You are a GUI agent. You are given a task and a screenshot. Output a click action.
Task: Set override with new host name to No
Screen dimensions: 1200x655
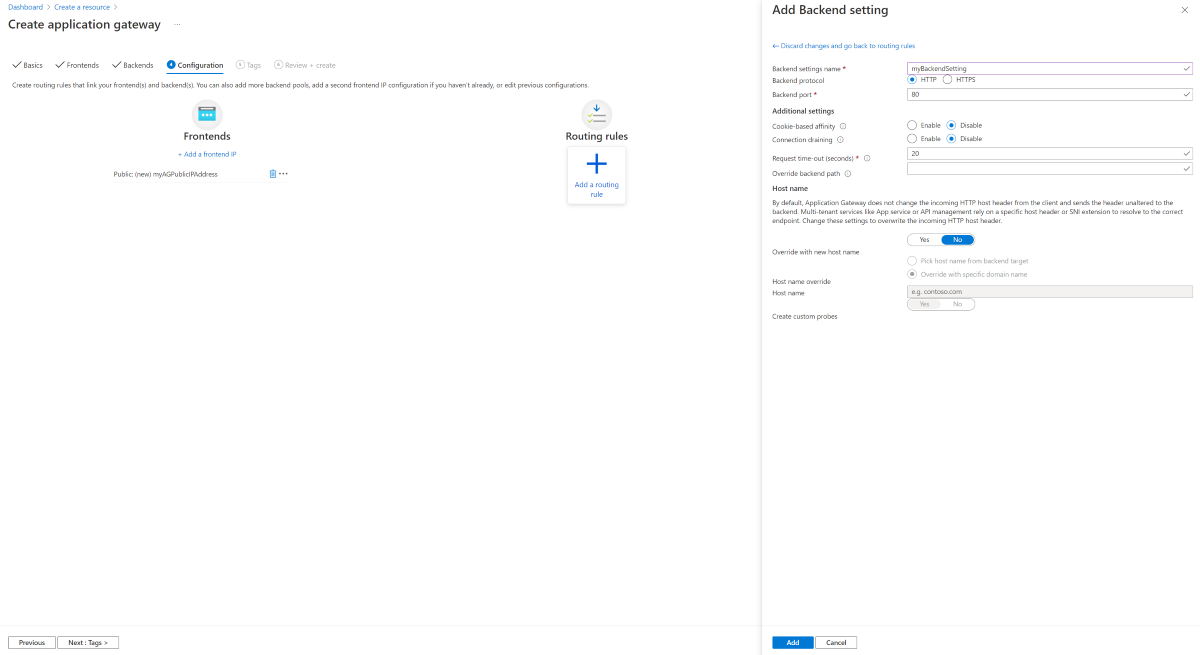pos(957,240)
